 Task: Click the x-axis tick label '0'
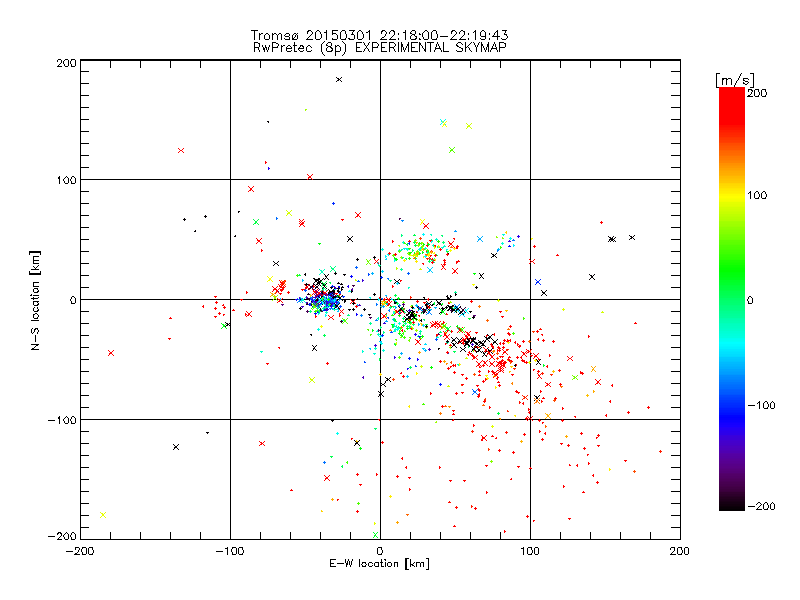pos(380,552)
